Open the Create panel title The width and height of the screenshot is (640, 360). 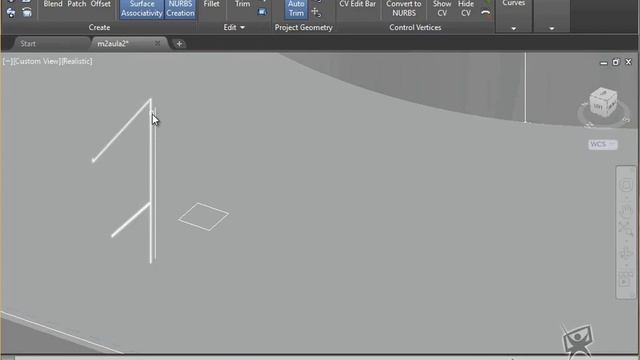tap(99, 27)
